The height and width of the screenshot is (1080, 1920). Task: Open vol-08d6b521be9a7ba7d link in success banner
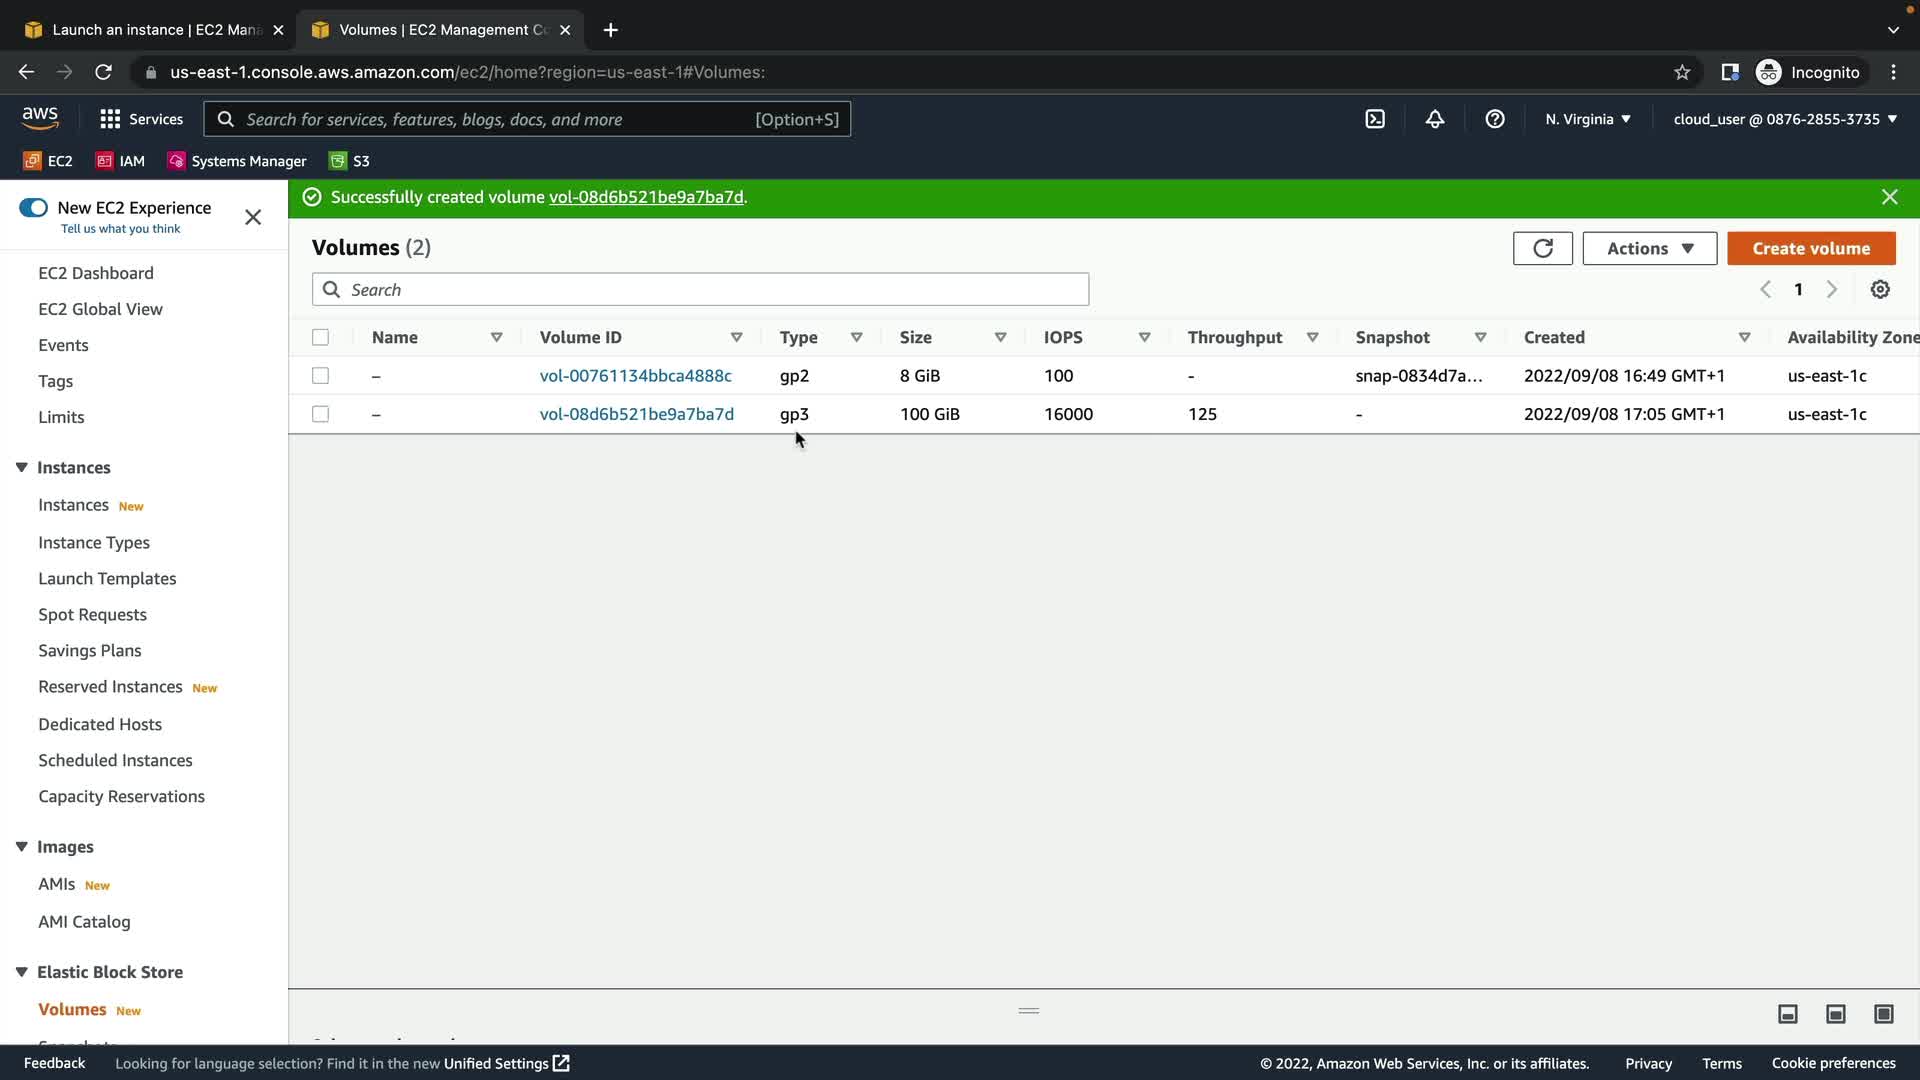[646, 198]
